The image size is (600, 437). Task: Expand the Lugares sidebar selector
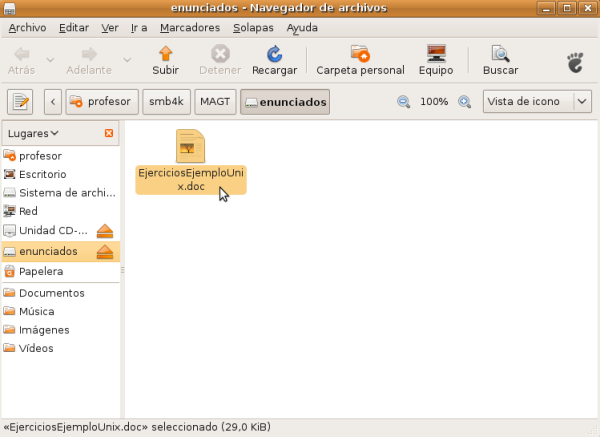pos(33,133)
